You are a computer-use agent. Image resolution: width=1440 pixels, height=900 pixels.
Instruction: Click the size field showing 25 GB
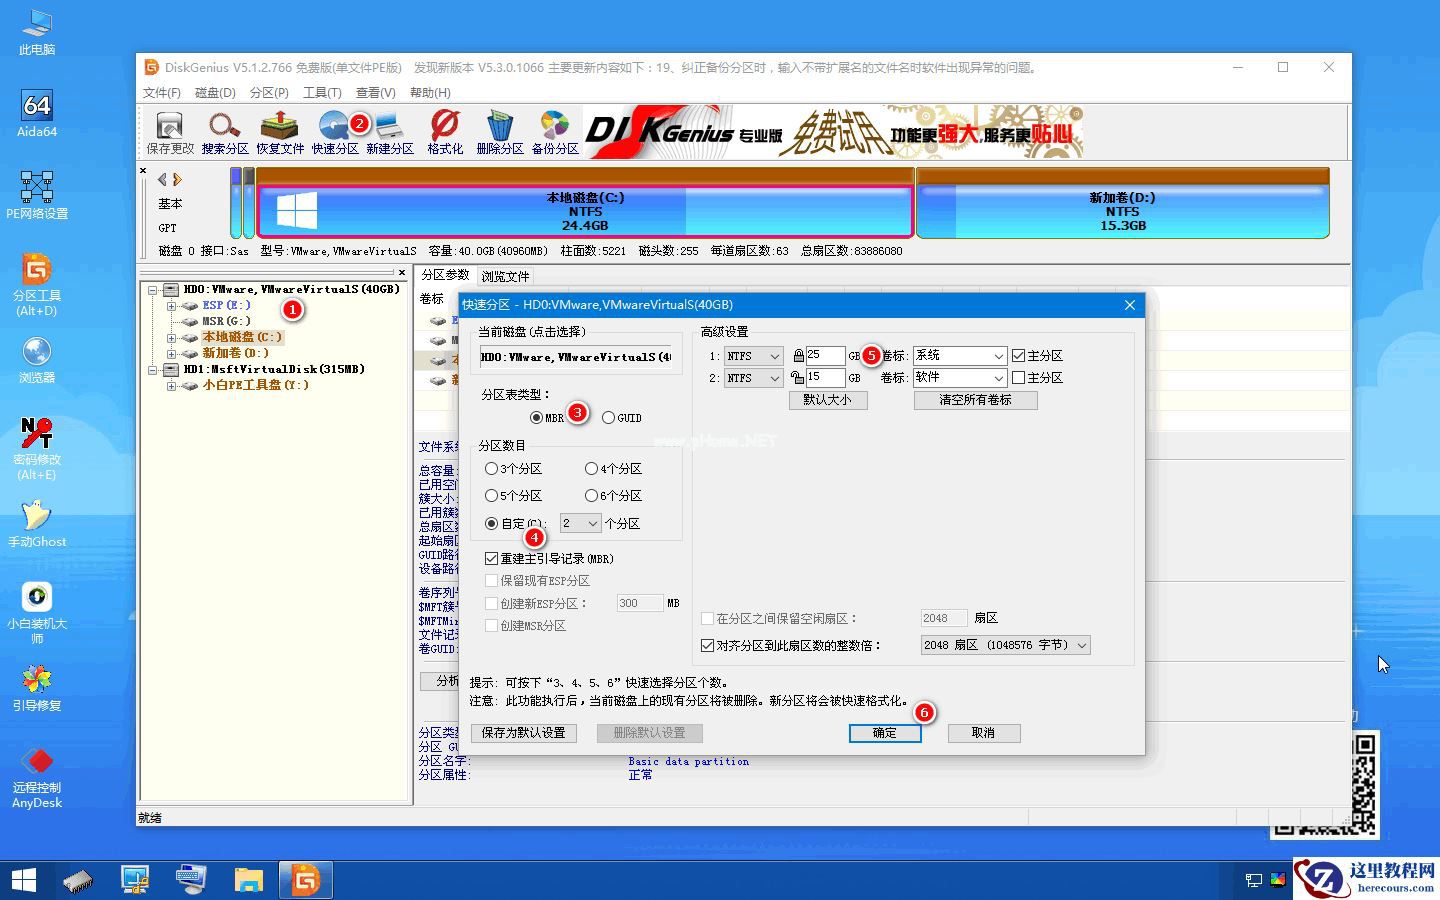826,355
